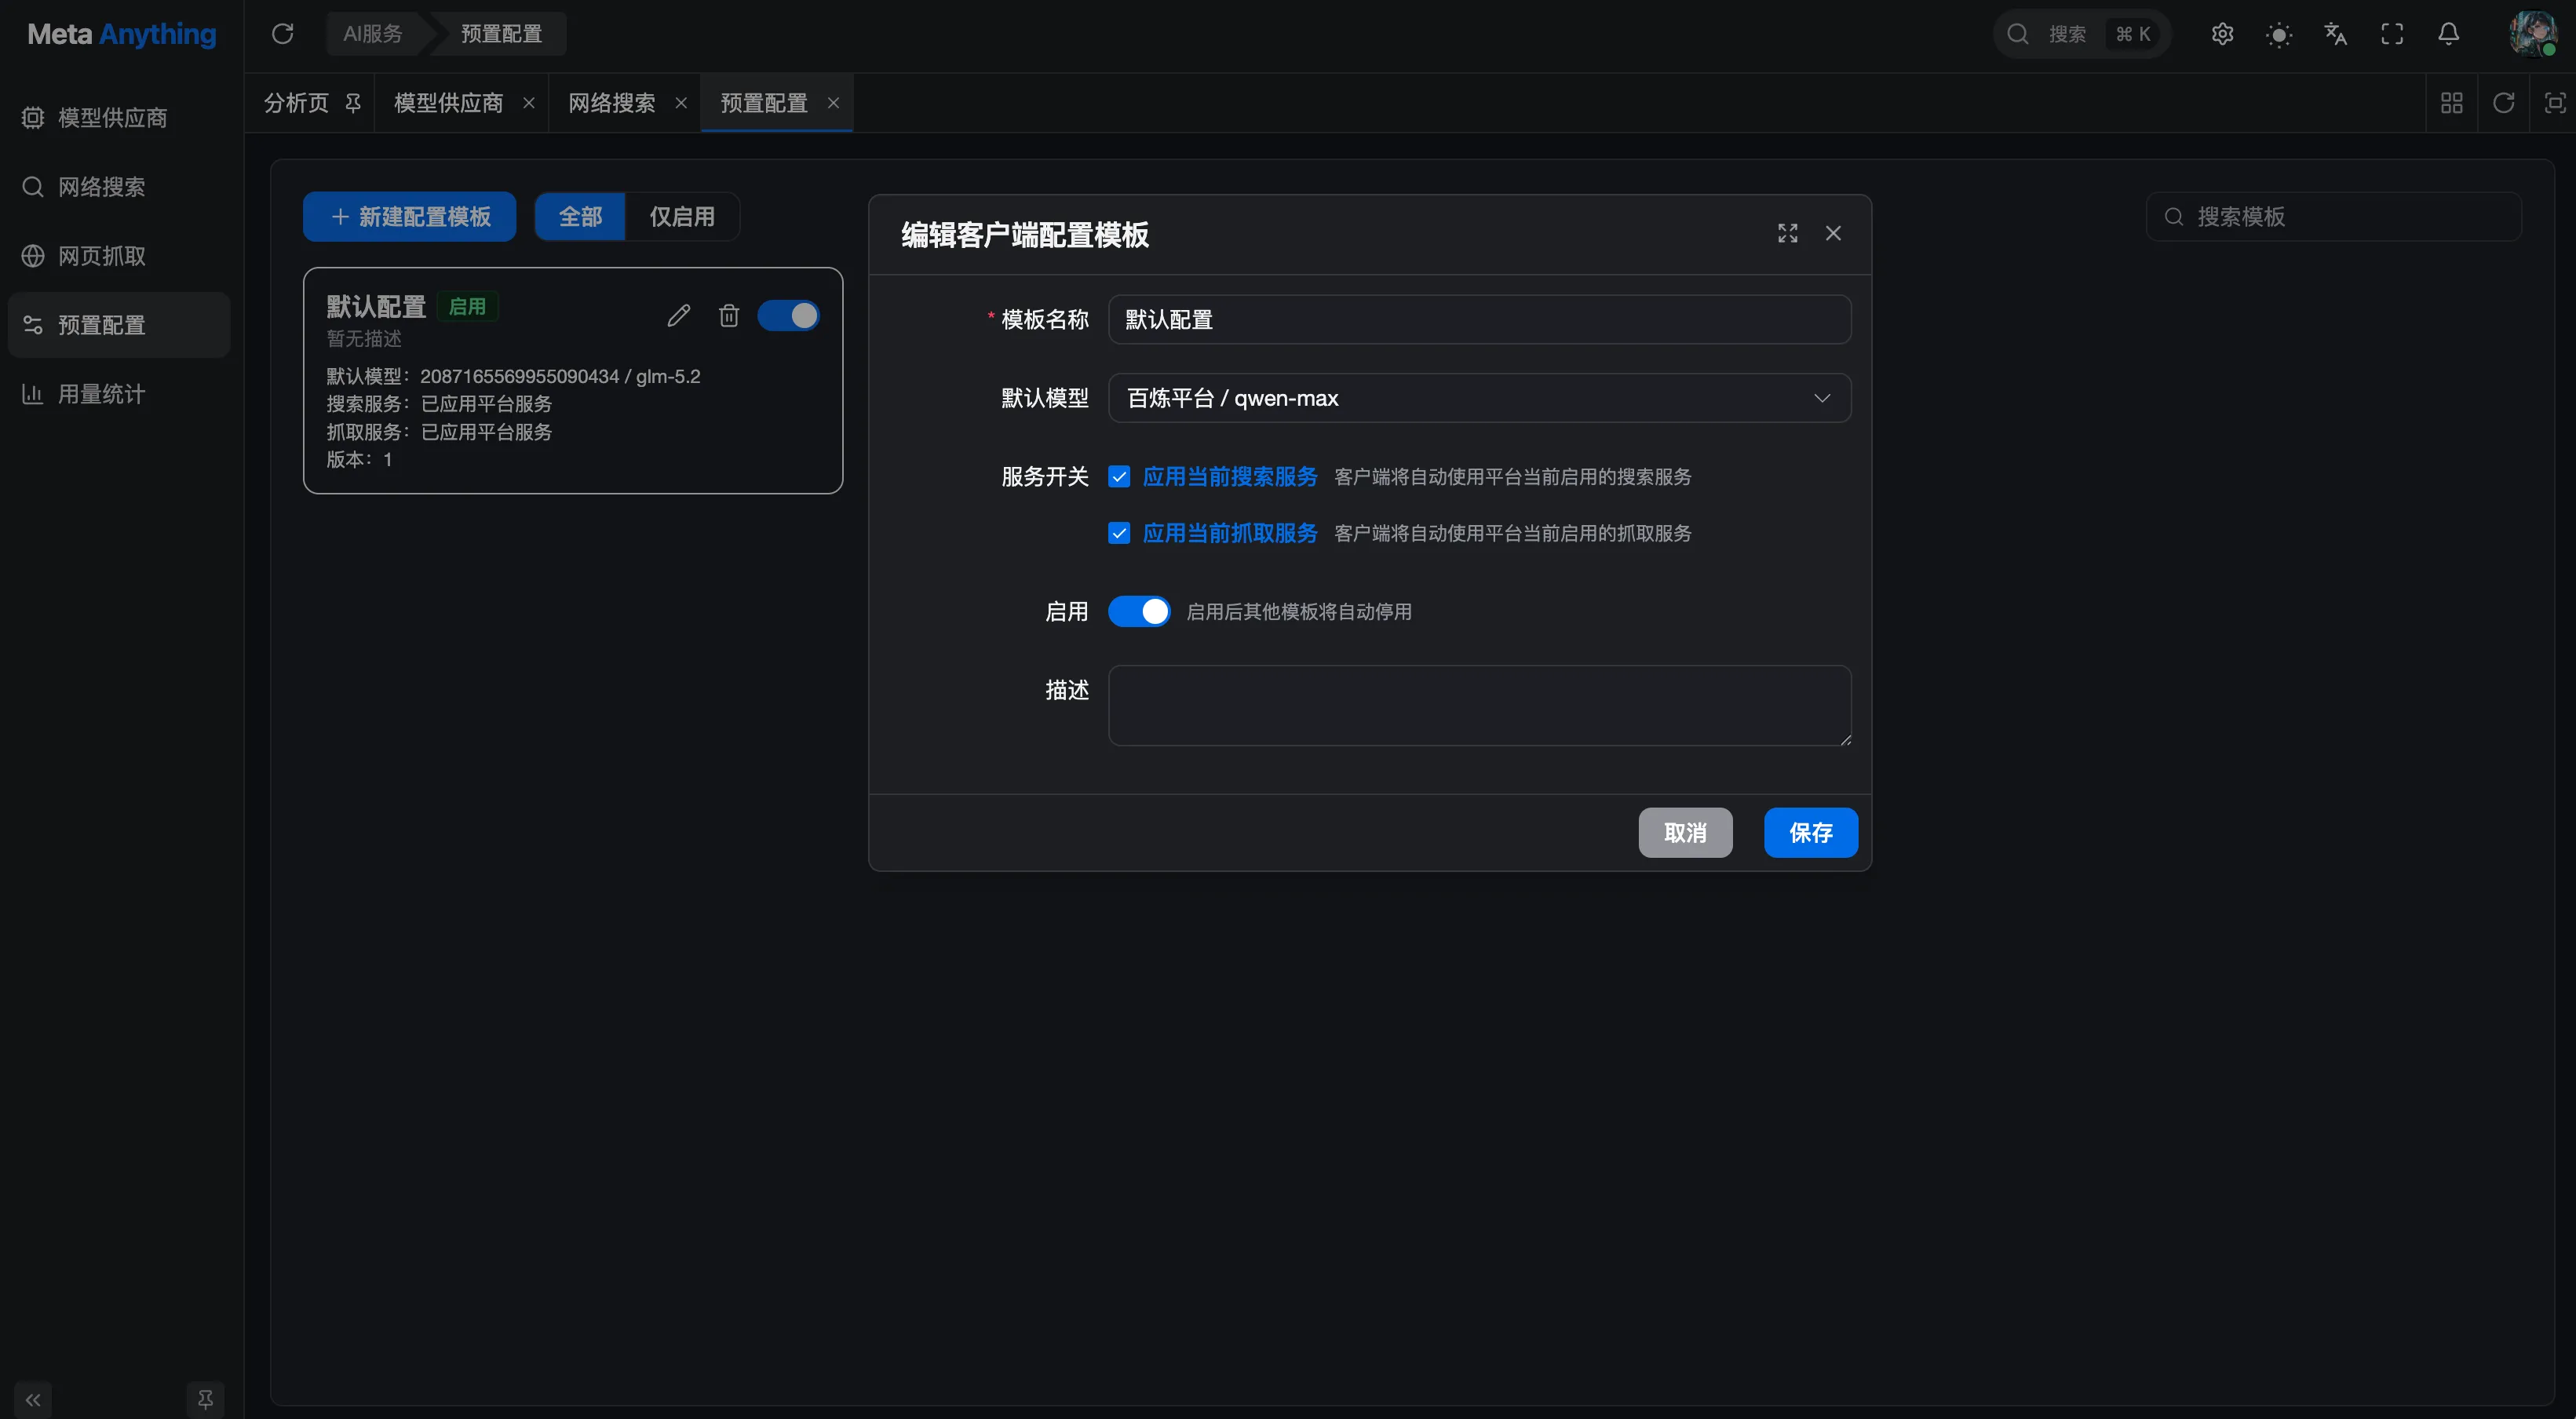This screenshot has width=2576, height=1419.
Task: Open 模型供应商 in sidebar
Action: pyautogui.click(x=119, y=118)
